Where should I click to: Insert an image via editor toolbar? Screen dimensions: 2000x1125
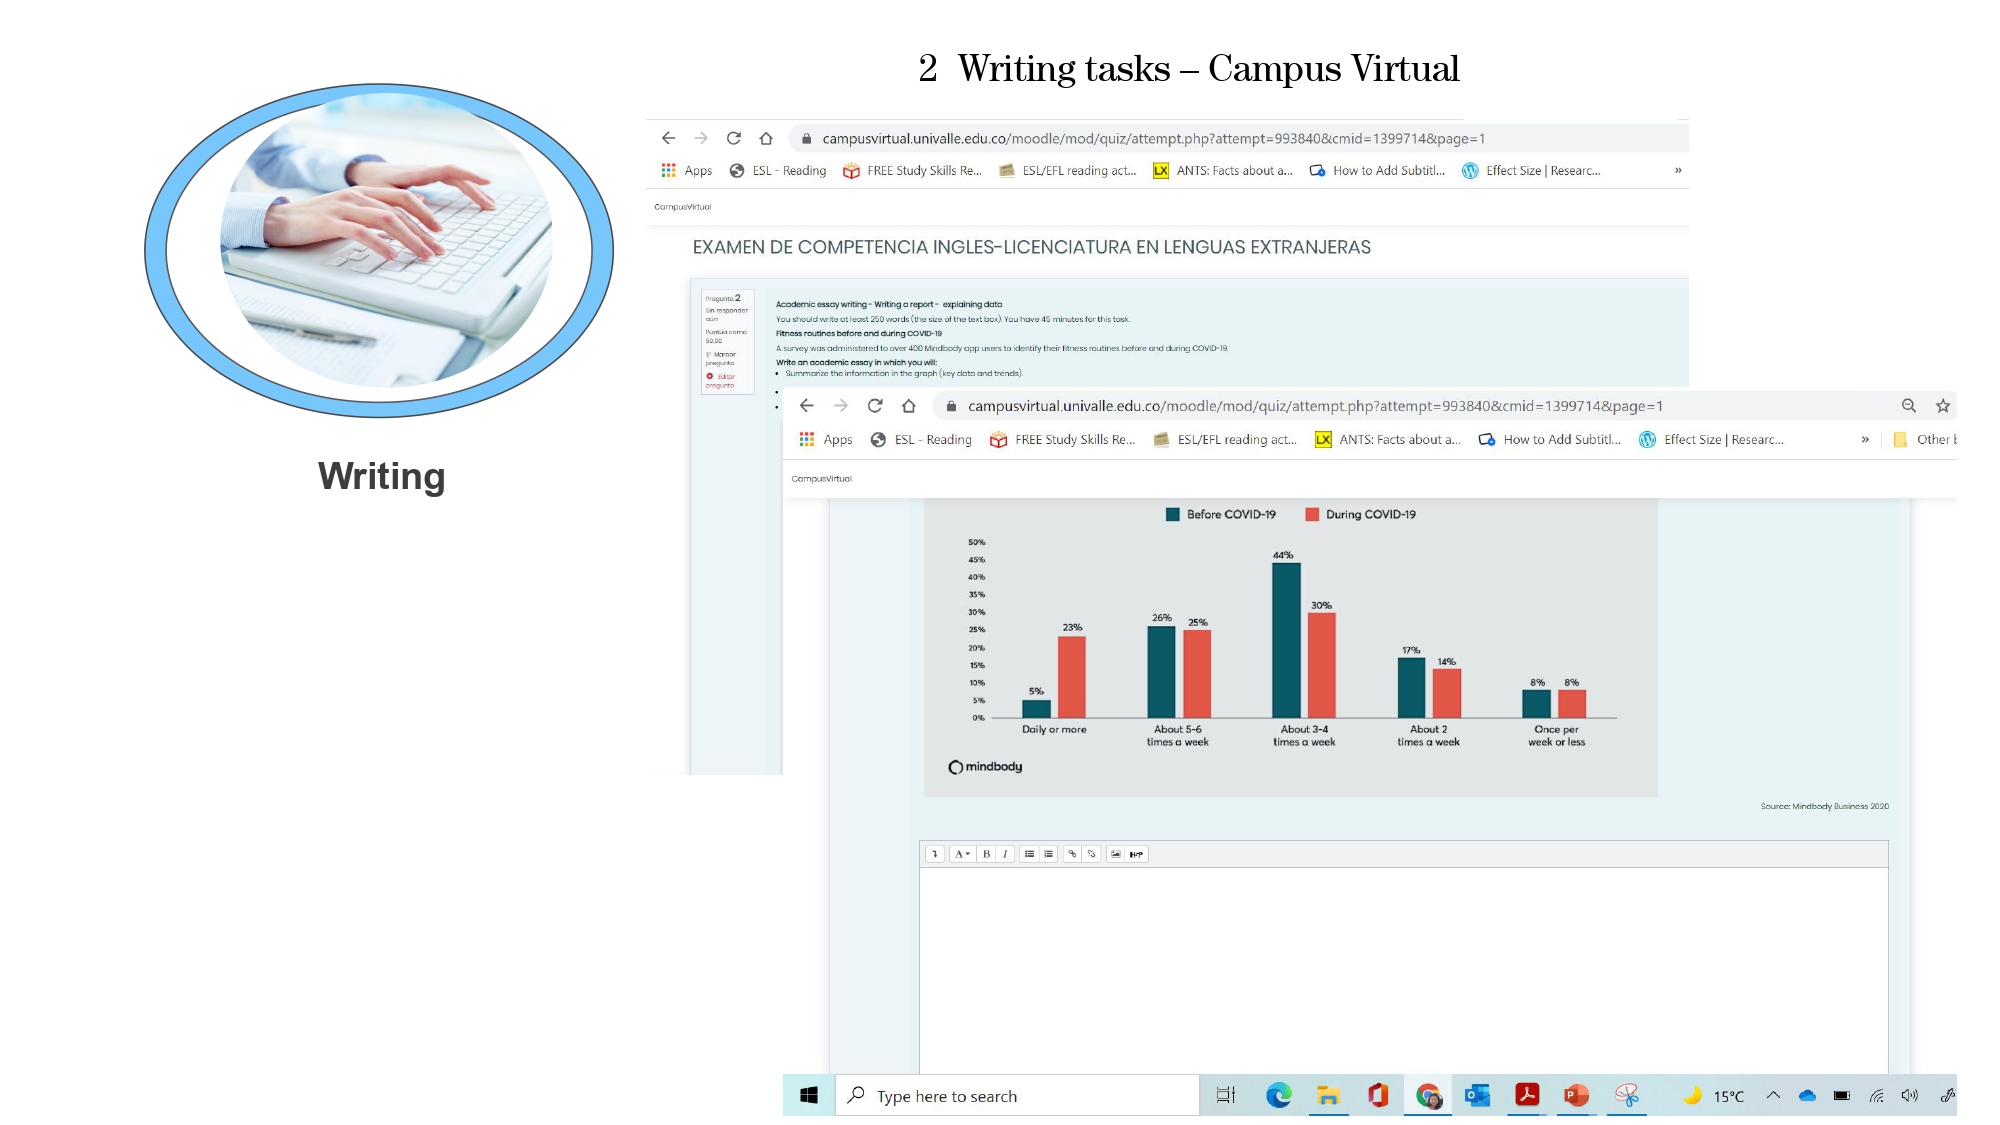tap(1116, 854)
